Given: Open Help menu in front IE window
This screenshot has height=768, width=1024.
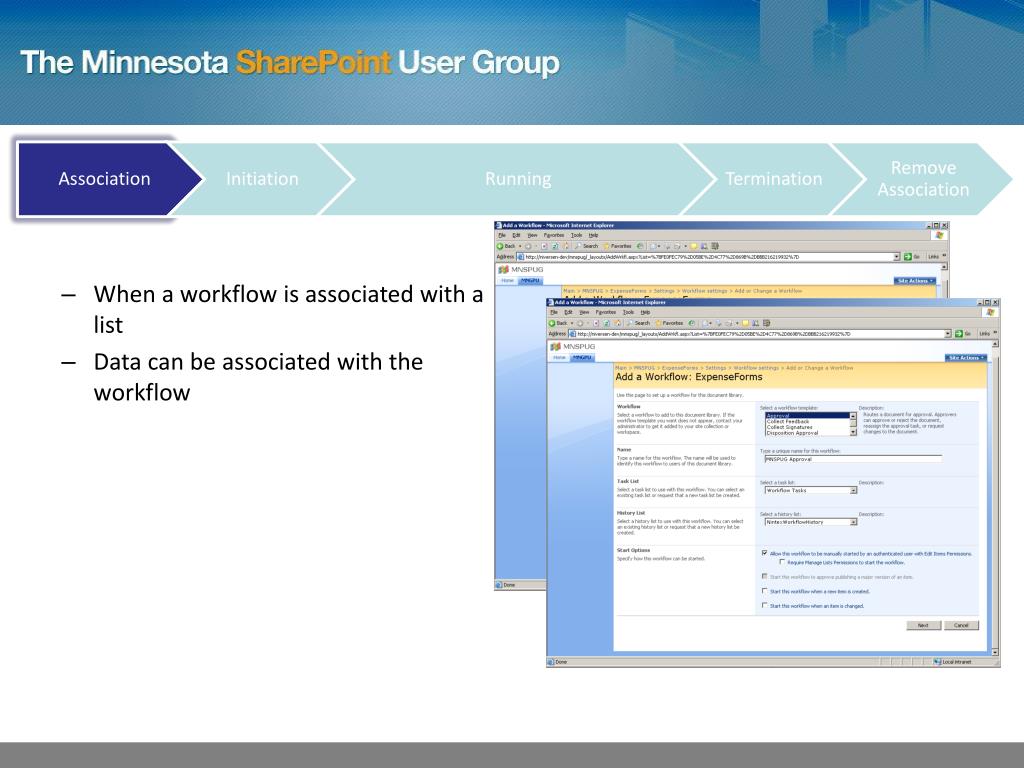Looking at the screenshot, I should pyautogui.click(x=645, y=312).
